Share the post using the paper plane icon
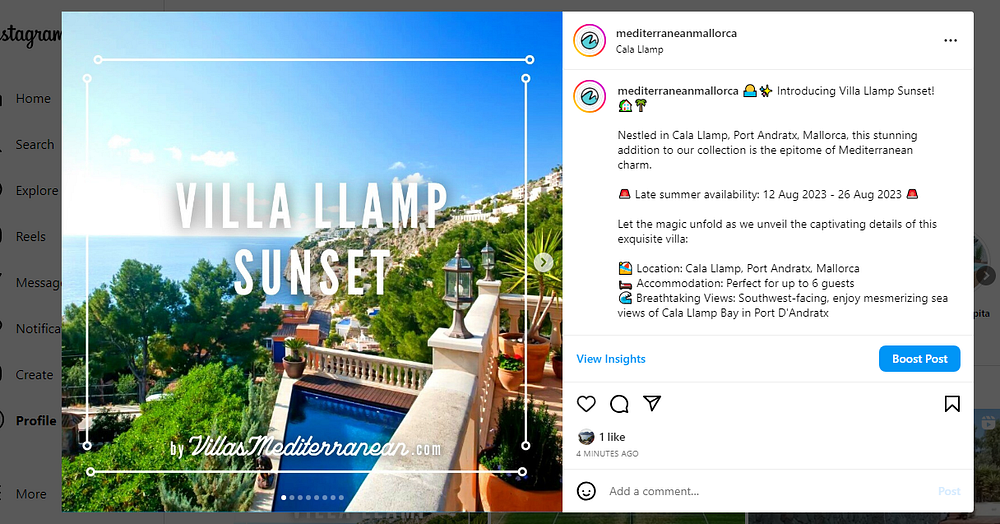The width and height of the screenshot is (1000, 524). [652, 403]
